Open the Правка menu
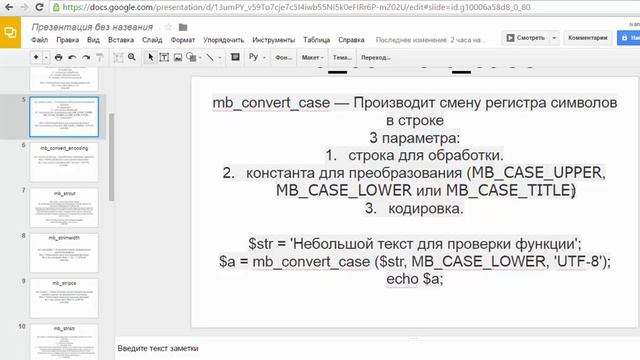The height and width of the screenshot is (360, 640). click(68, 40)
